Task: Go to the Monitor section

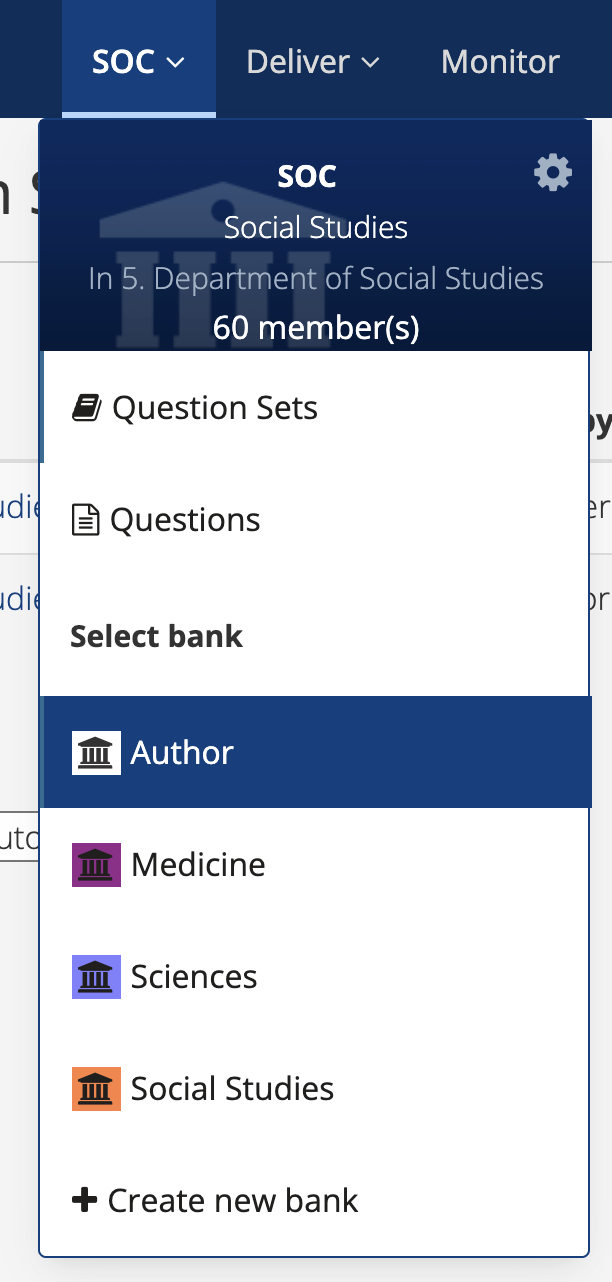Action: 500,61
